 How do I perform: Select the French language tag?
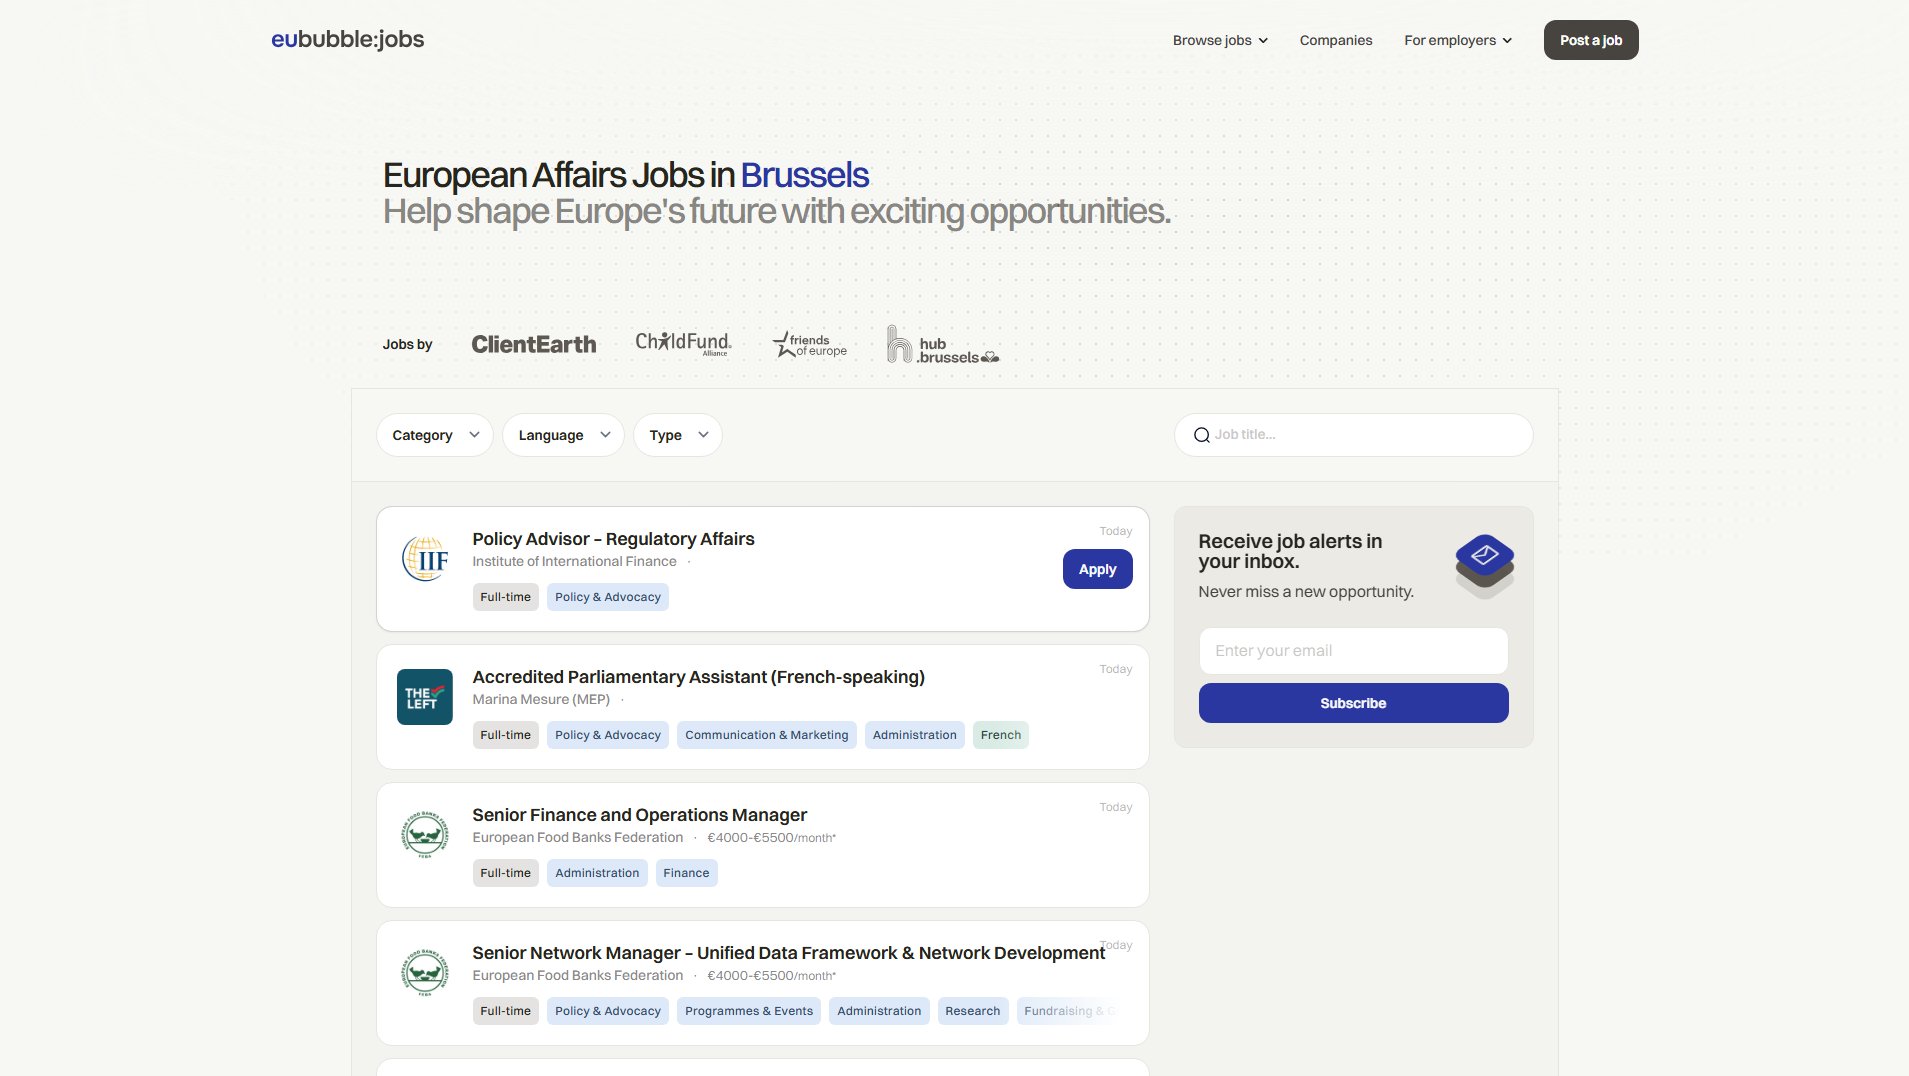(x=1000, y=734)
